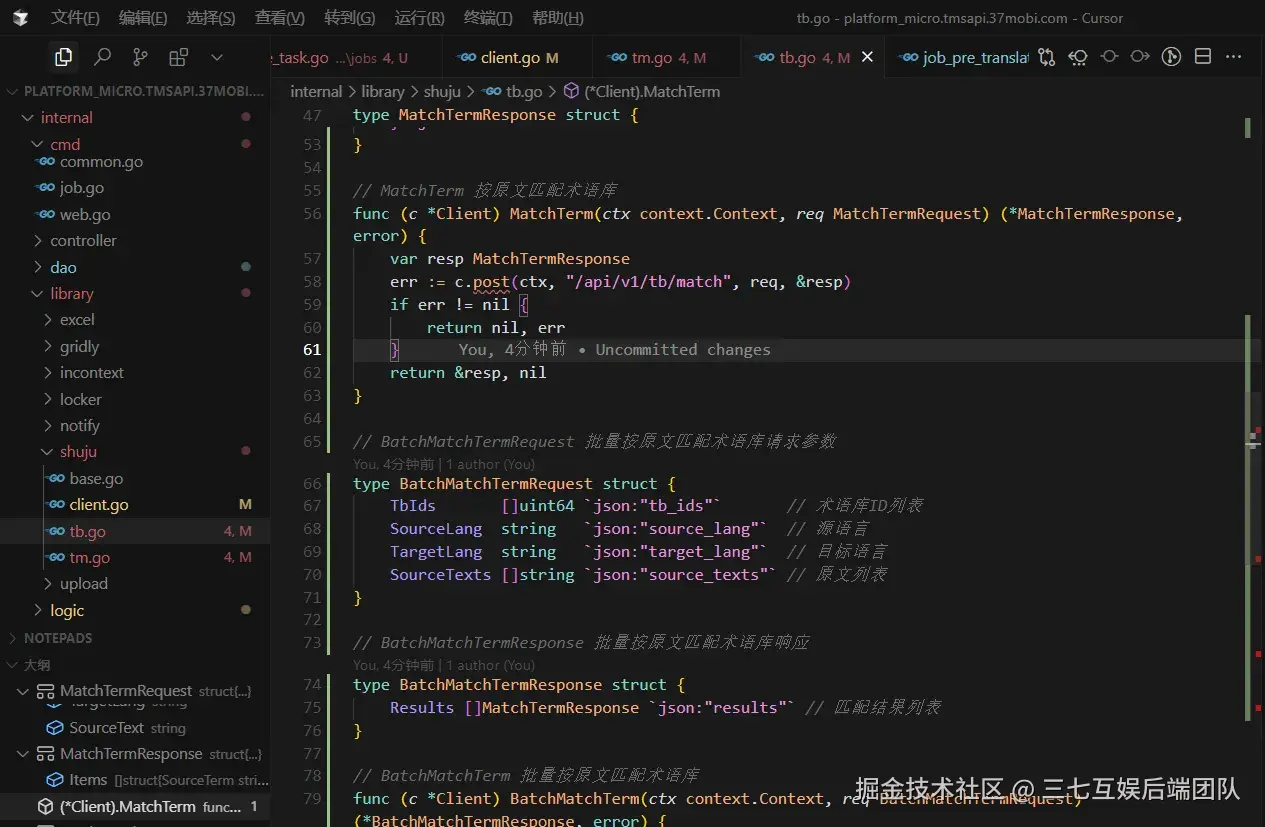Collapse MatchTermResponse in the outline

[x=23, y=754]
